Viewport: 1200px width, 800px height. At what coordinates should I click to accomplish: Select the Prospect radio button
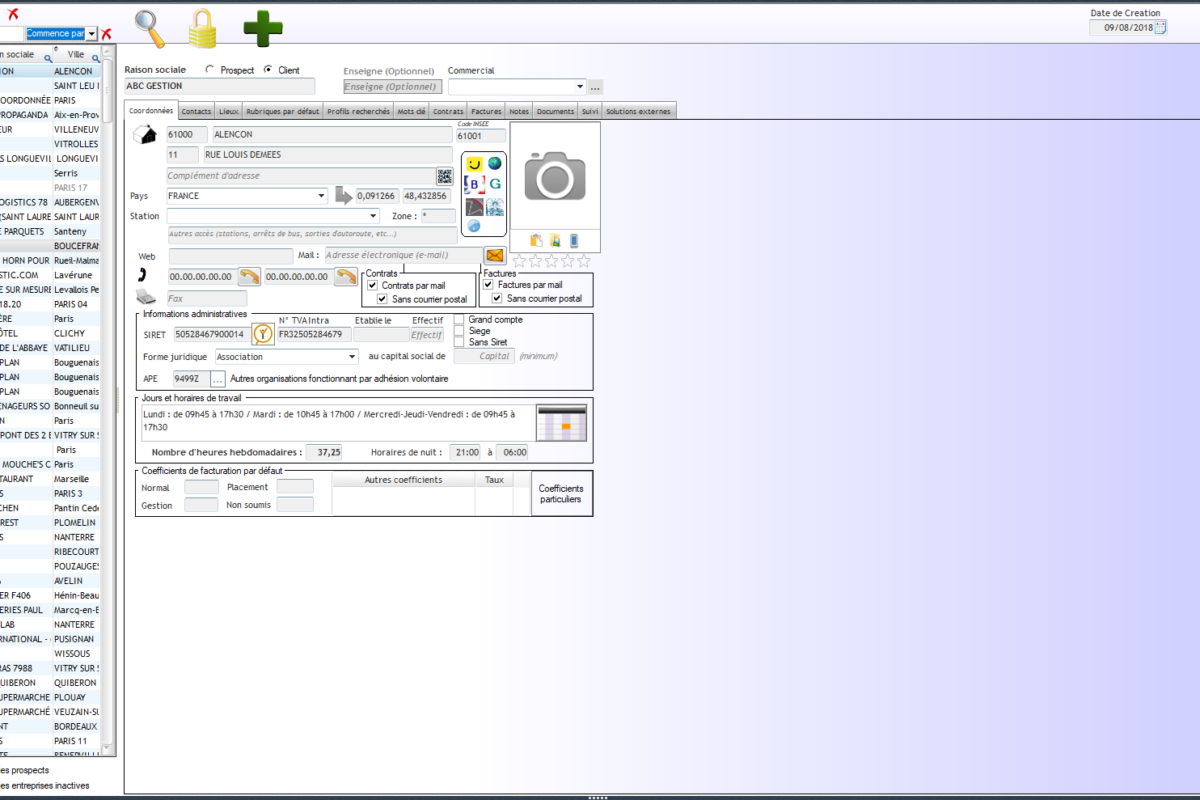[210, 70]
